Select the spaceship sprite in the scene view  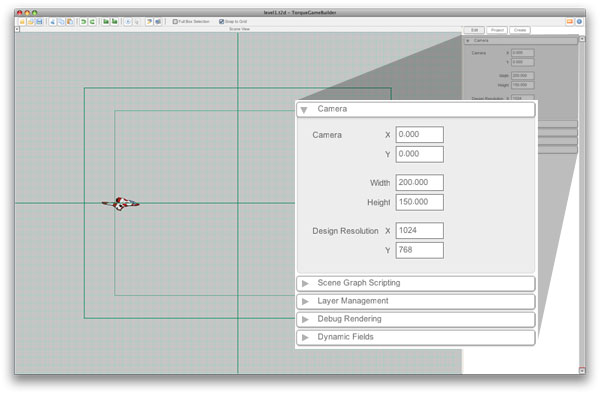click(121, 204)
